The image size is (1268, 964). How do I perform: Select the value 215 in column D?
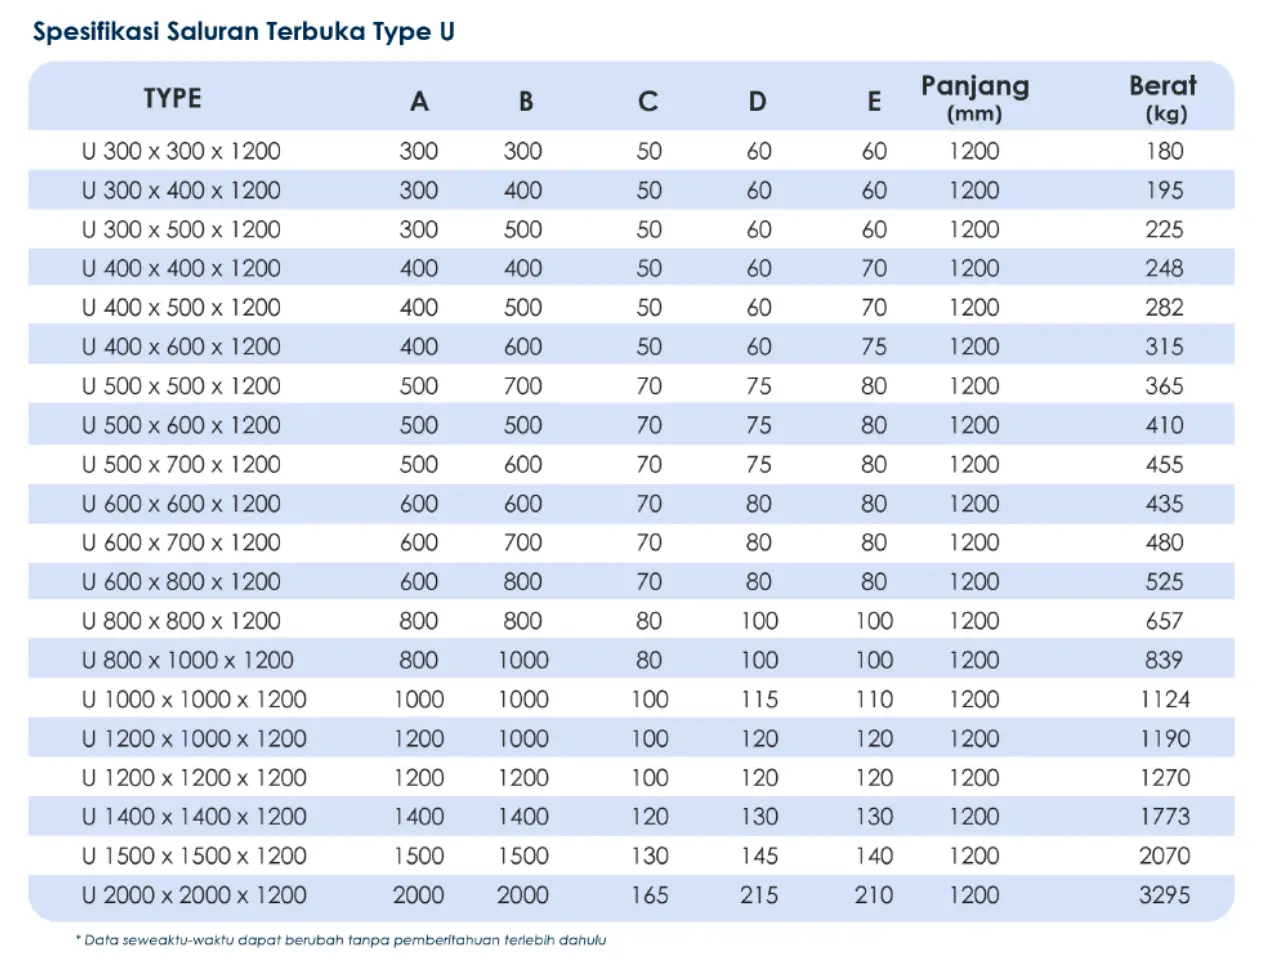[x=759, y=895]
